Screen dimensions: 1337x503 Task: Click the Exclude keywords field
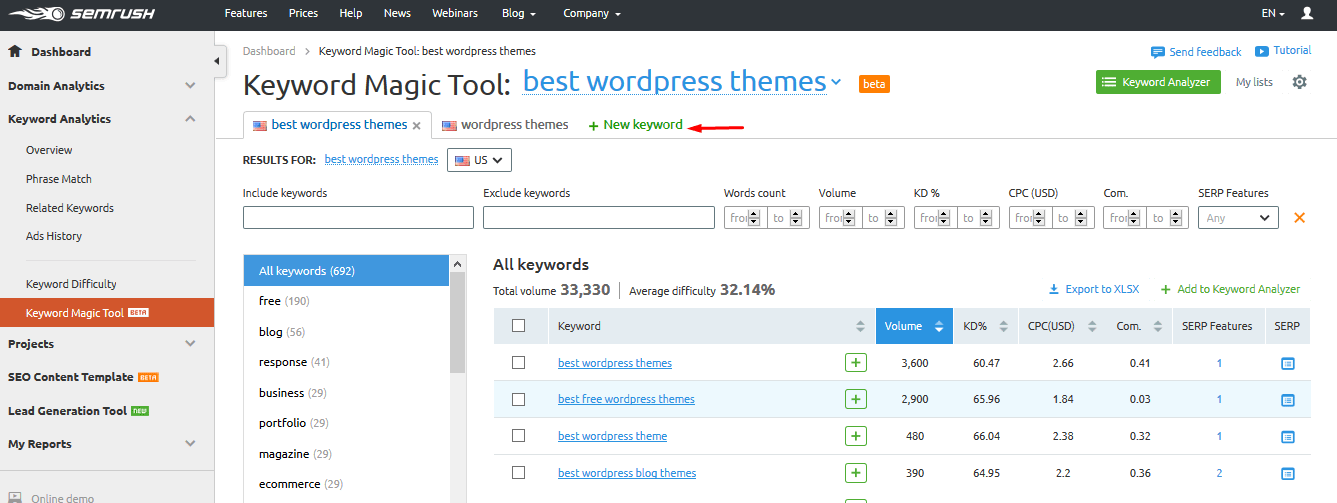coord(599,217)
